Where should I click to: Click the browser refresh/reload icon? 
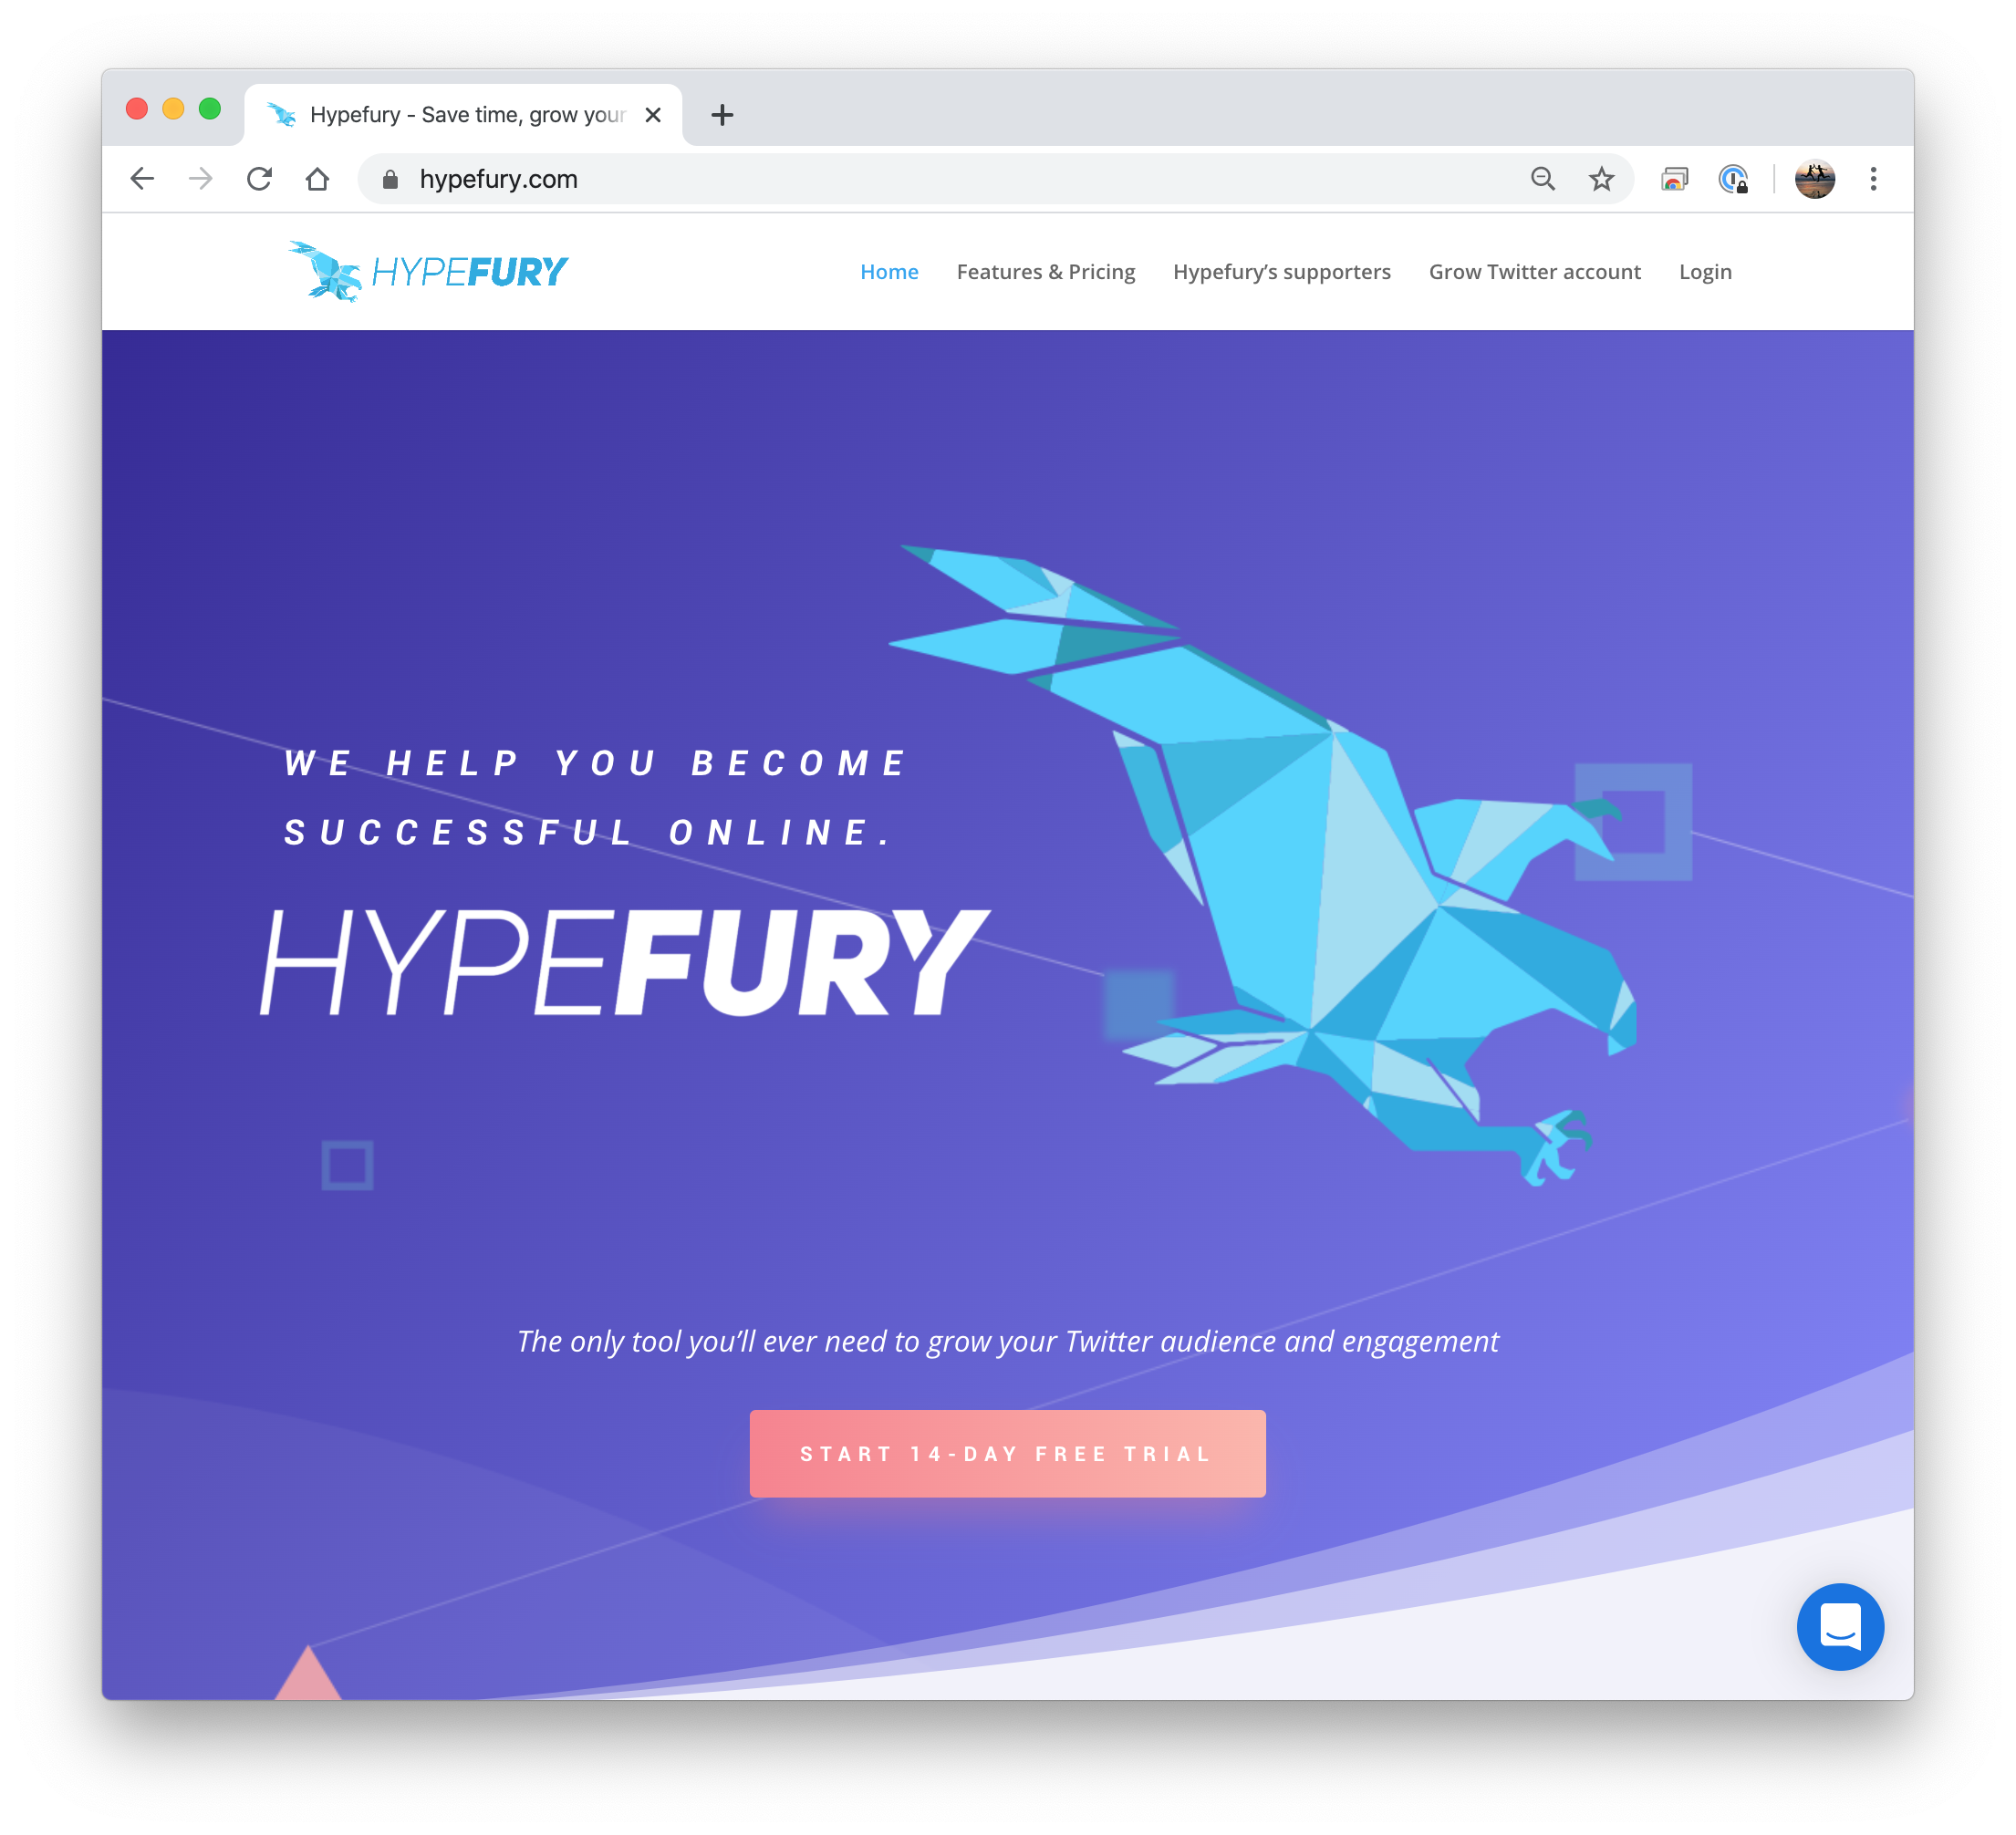point(260,177)
